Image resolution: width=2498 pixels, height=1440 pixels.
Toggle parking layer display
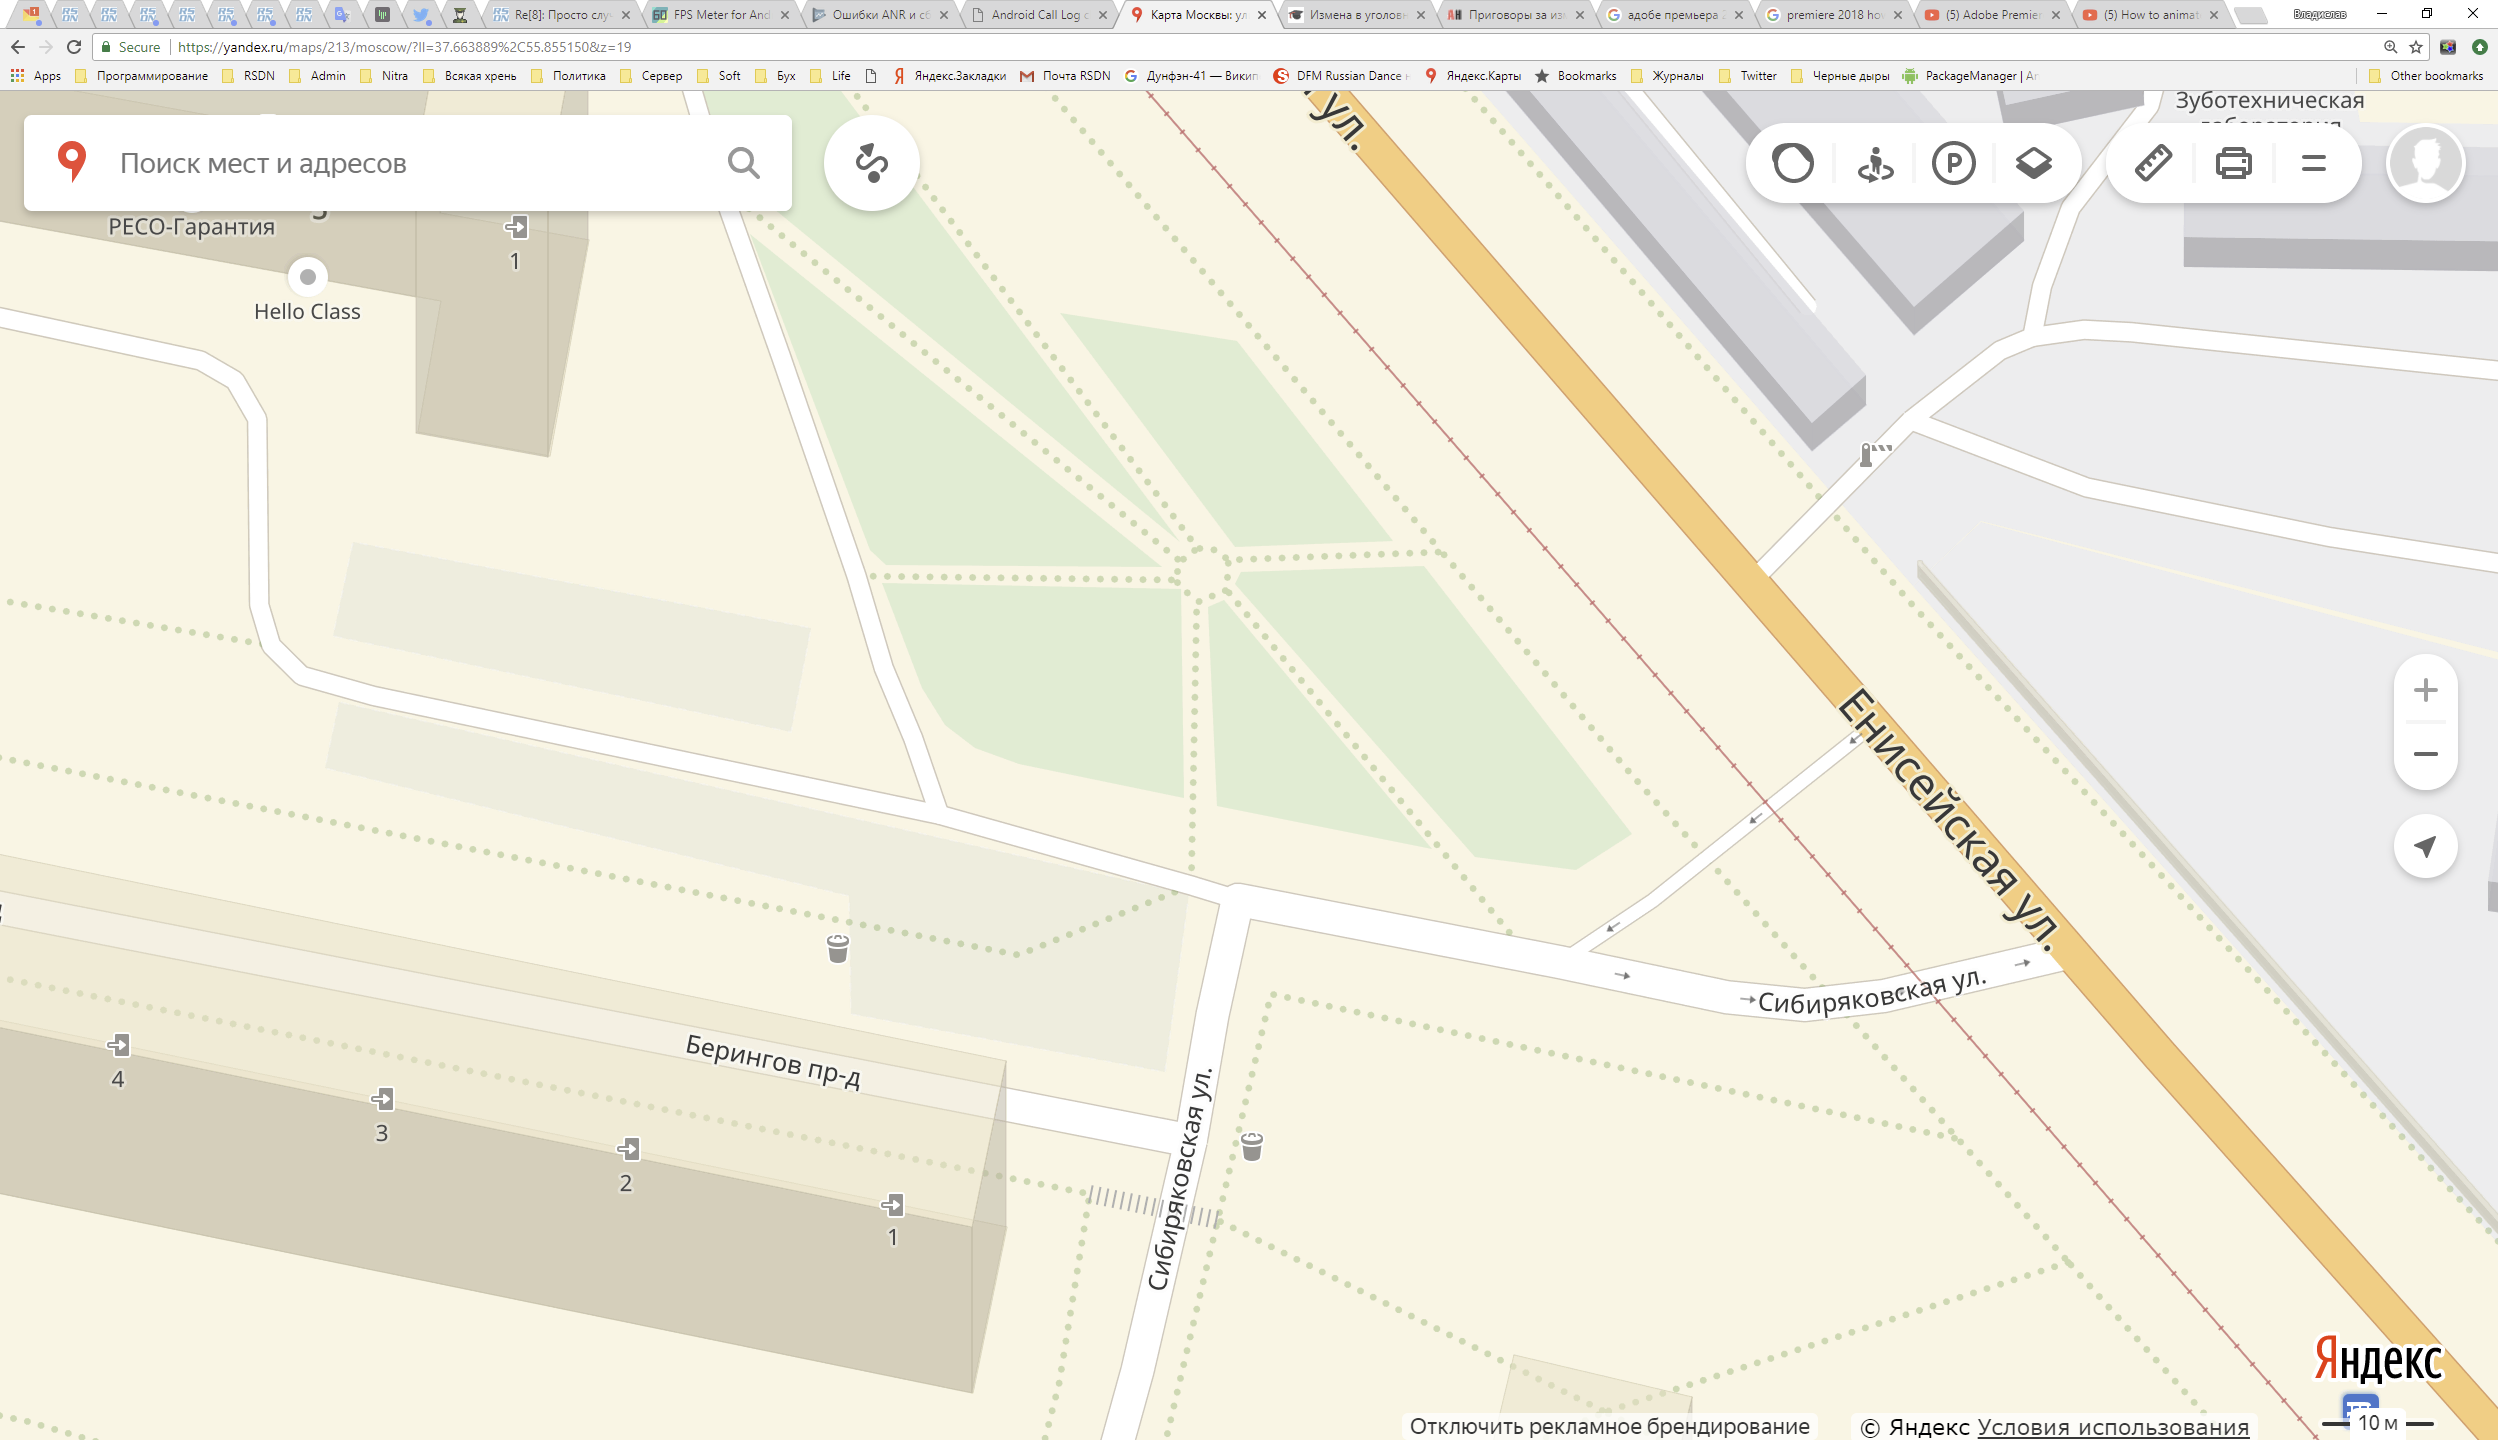click(x=1953, y=163)
